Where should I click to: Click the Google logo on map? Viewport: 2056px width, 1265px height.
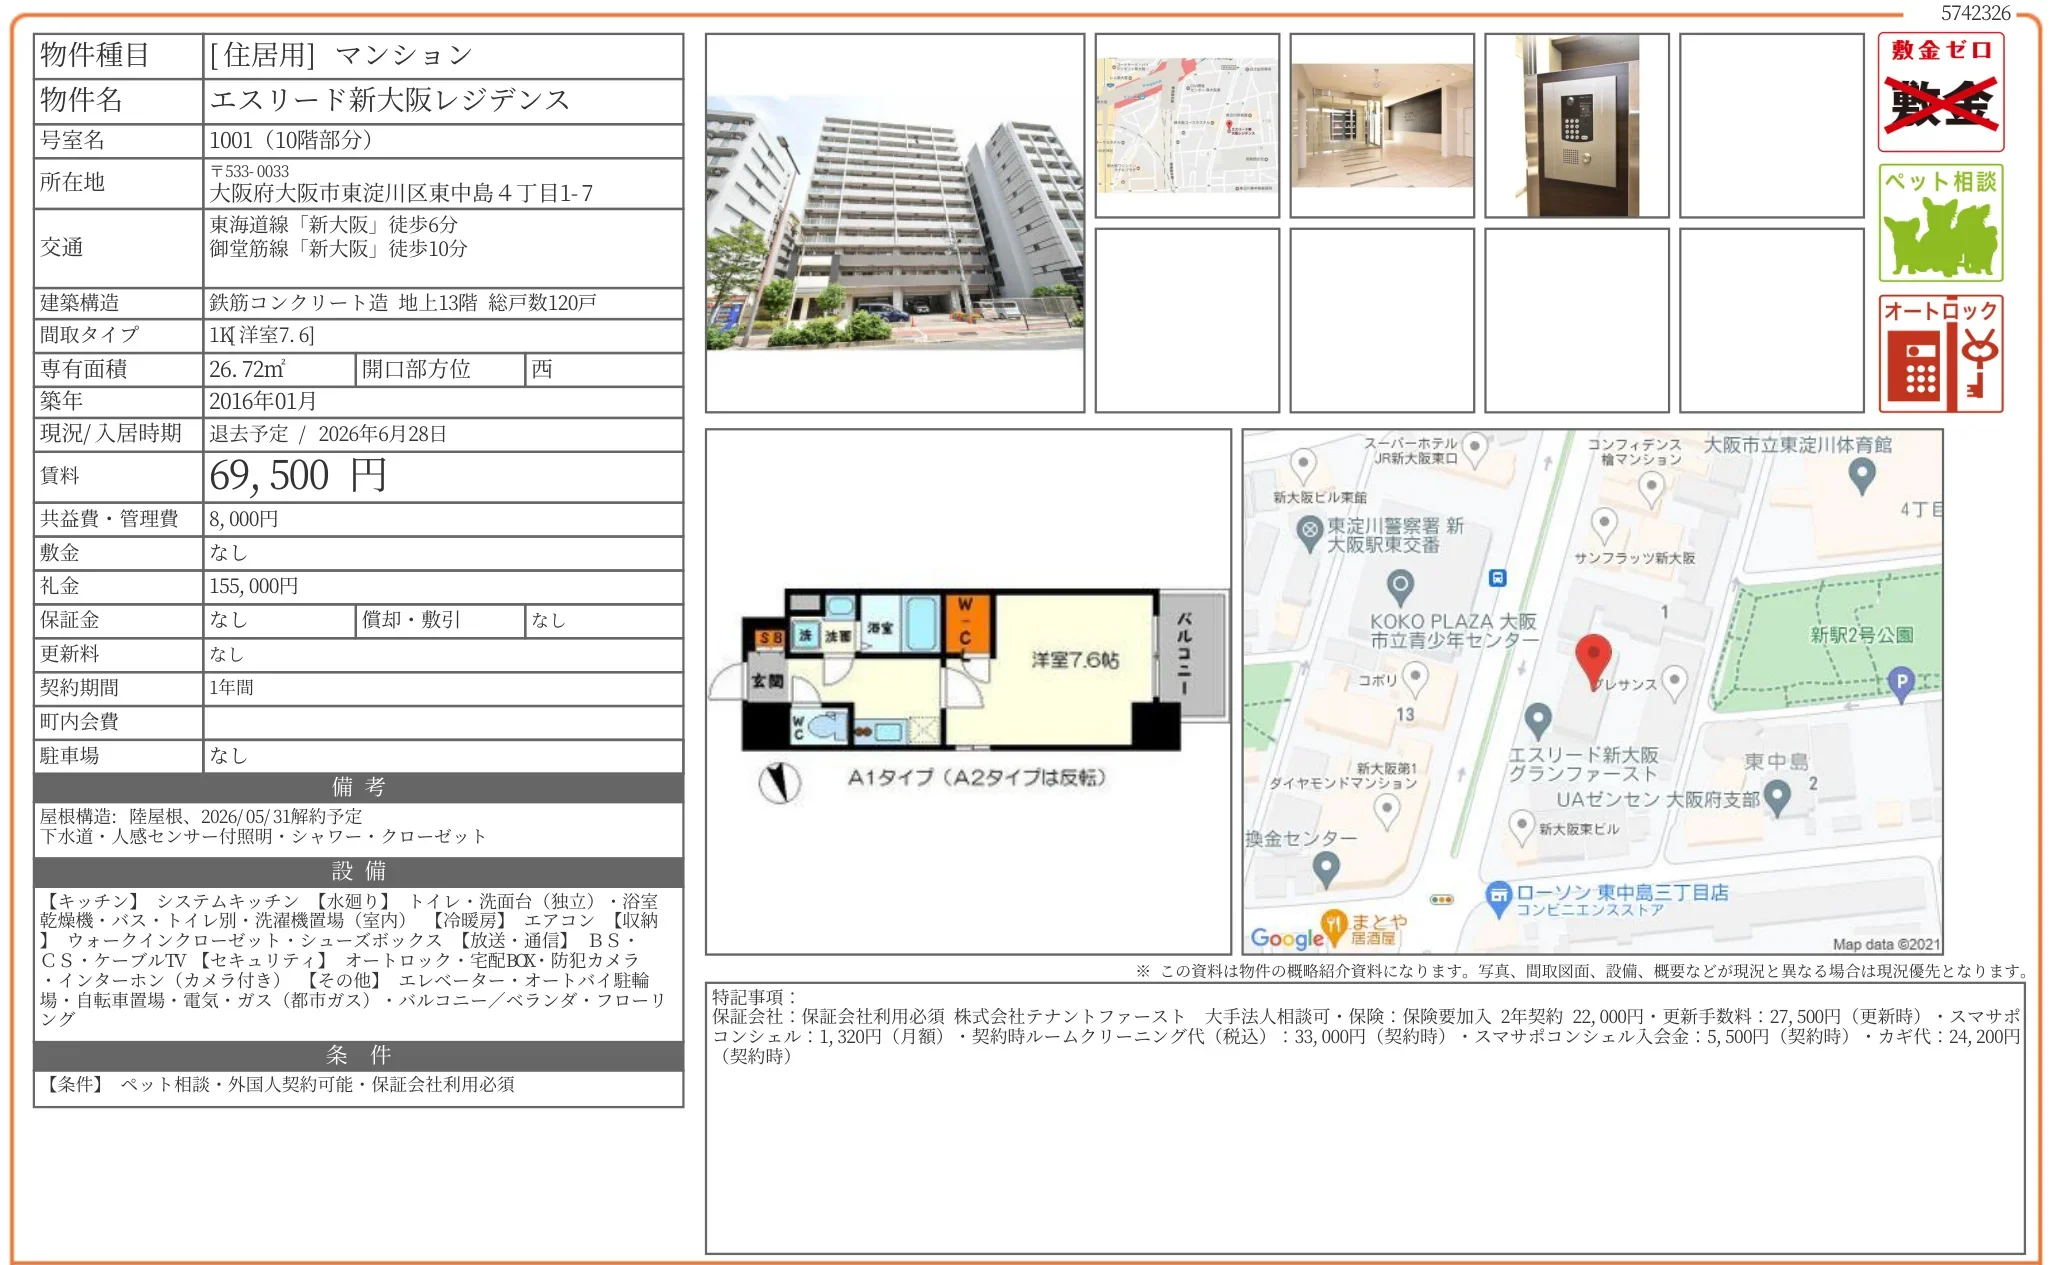click(1286, 938)
